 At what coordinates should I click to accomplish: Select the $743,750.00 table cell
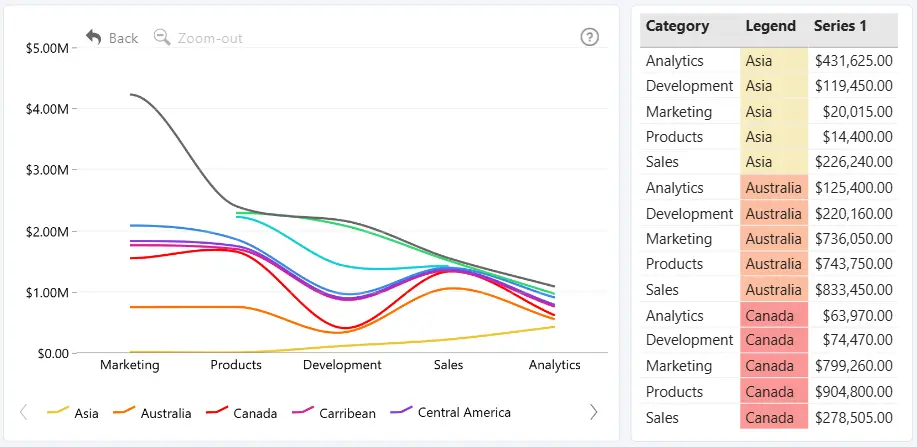point(854,264)
